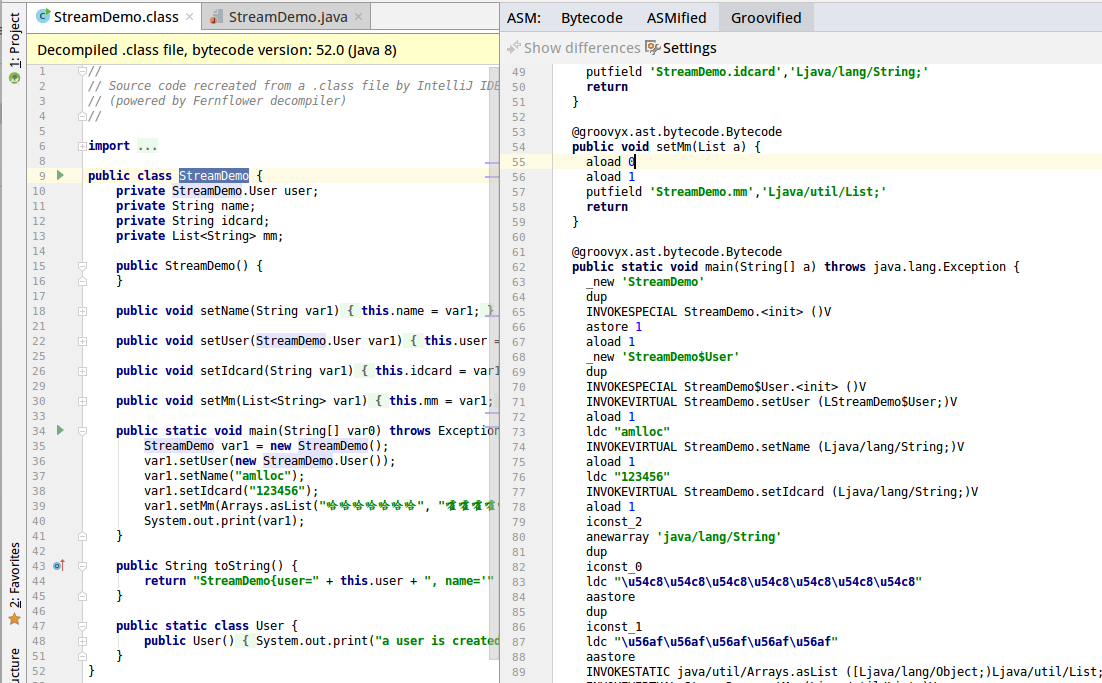Viewport: 1102px width, 683px height.
Task: Collapse the toString method fold at line 43
Action: [82, 566]
